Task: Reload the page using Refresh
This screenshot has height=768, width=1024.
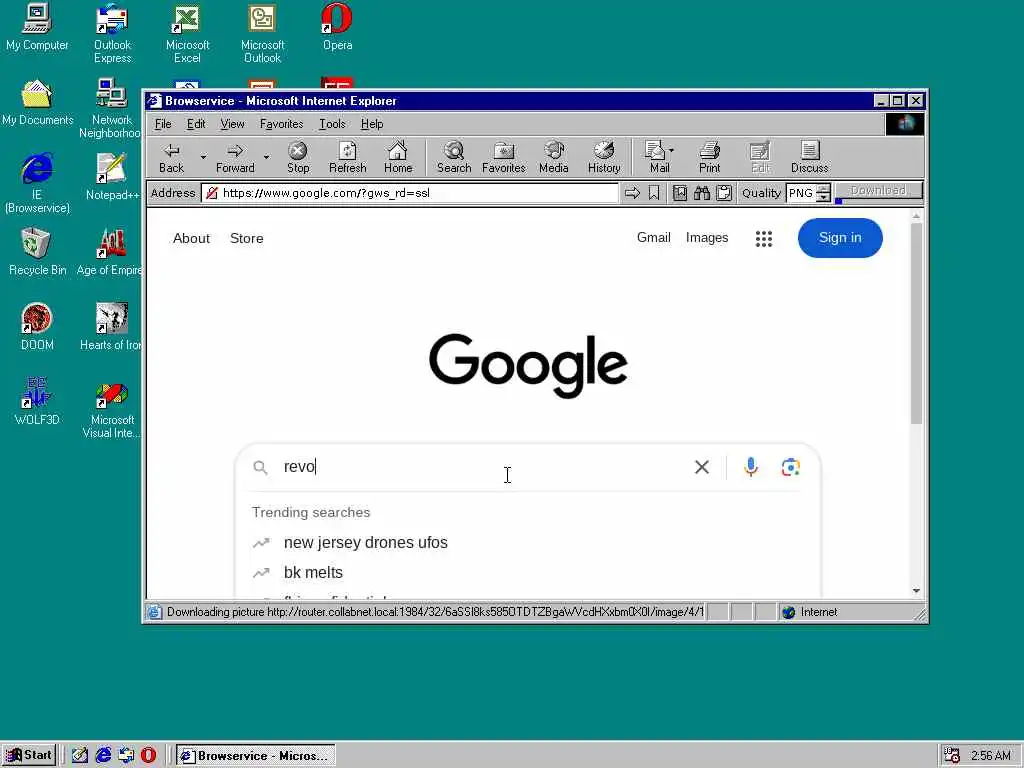Action: pyautogui.click(x=347, y=157)
